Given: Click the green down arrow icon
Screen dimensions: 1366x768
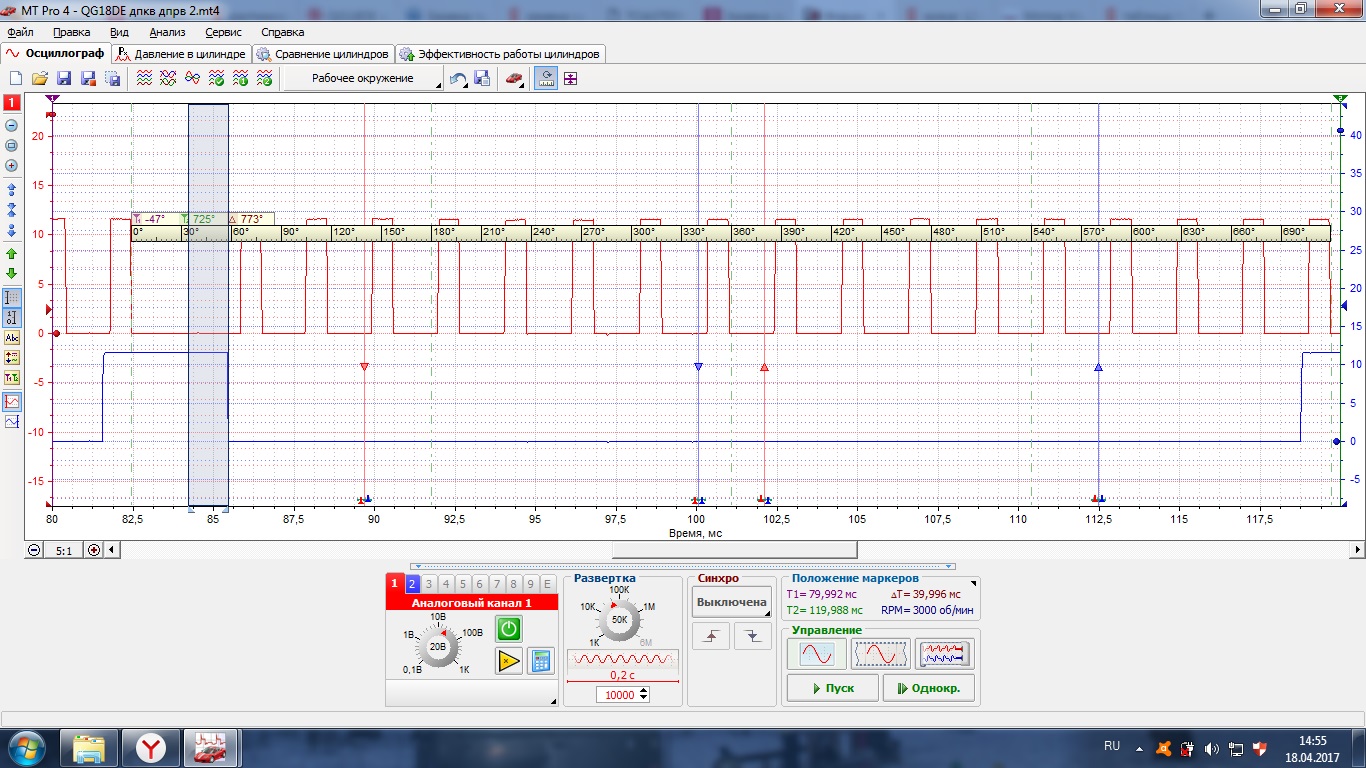Looking at the screenshot, I should click(12, 273).
